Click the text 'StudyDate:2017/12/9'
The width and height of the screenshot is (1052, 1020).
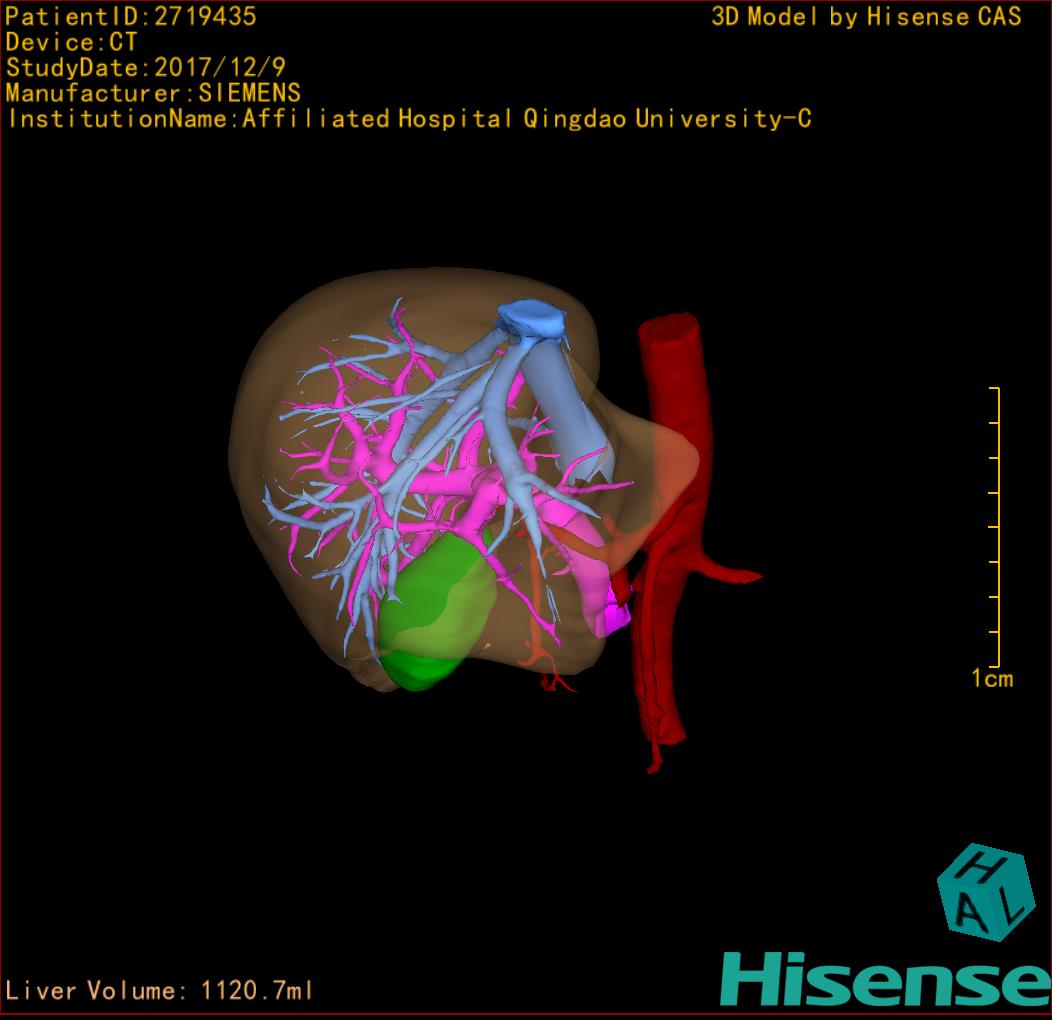pos(146,68)
